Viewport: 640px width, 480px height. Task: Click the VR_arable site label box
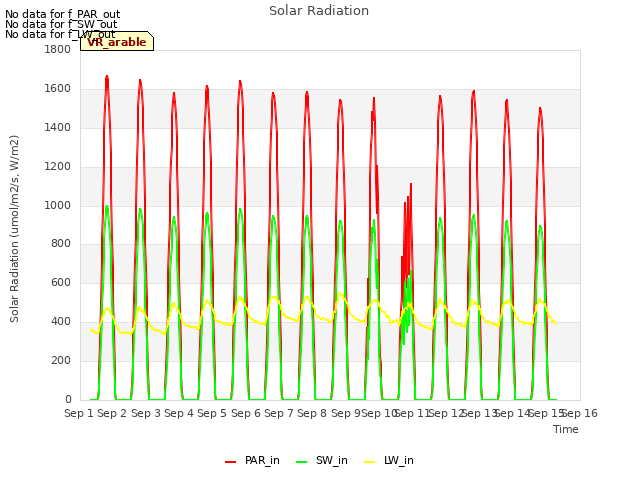pyautogui.click(x=117, y=41)
